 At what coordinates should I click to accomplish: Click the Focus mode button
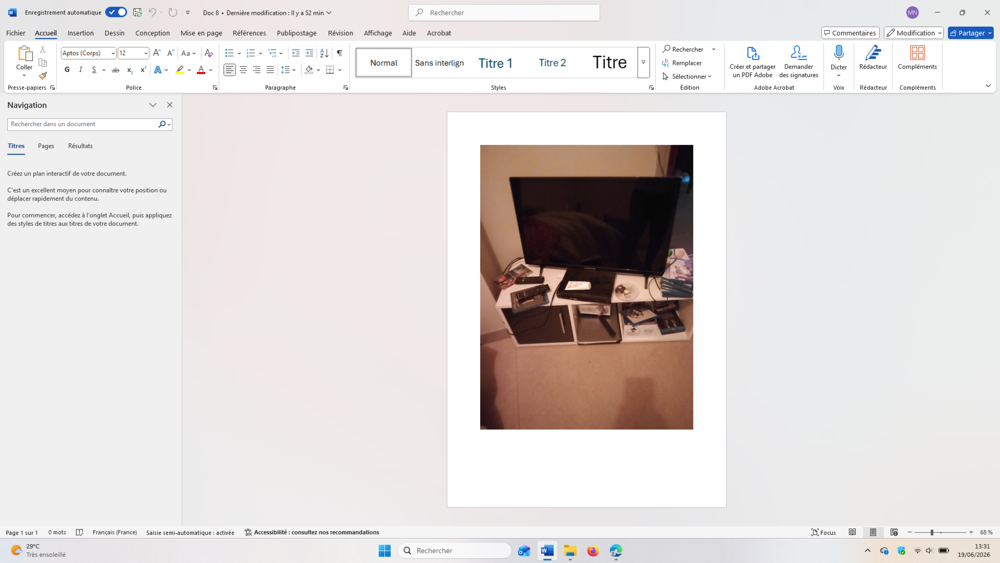[x=823, y=532]
